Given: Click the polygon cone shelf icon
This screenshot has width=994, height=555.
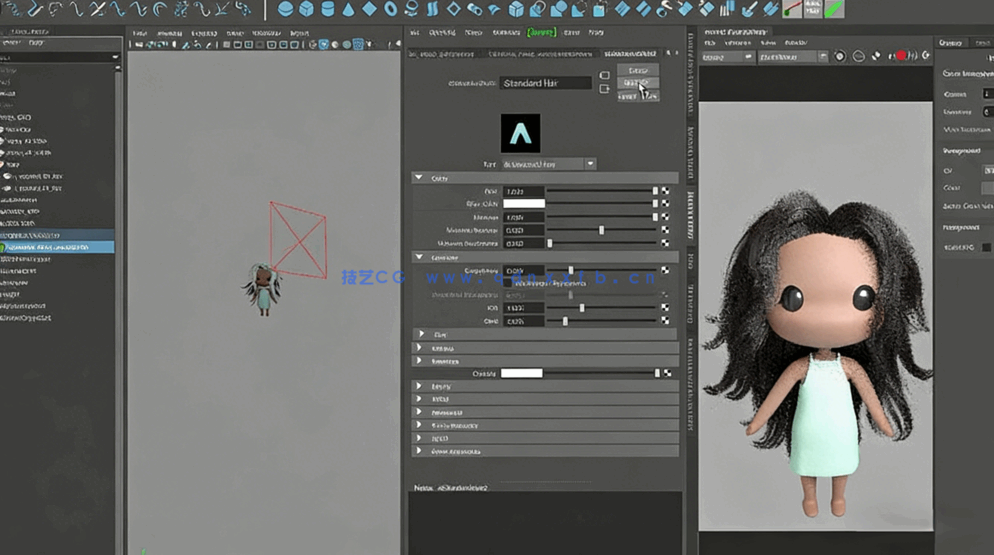Looking at the screenshot, I should point(348,9).
